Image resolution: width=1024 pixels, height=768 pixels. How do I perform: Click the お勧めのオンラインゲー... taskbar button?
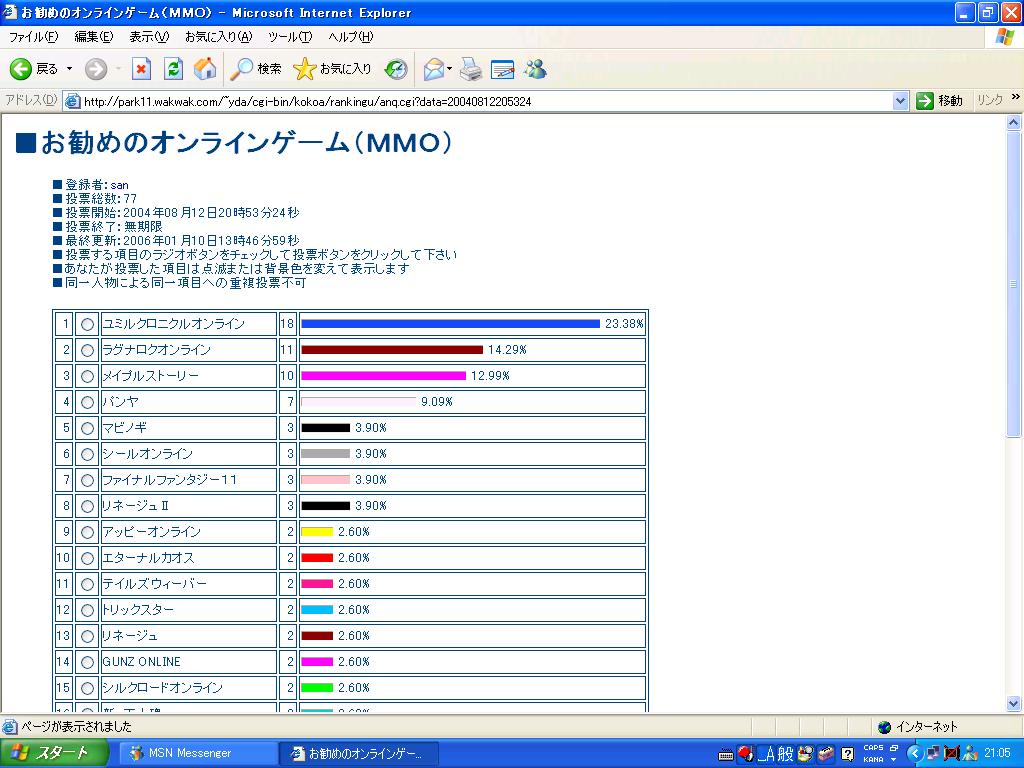pos(357,754)
